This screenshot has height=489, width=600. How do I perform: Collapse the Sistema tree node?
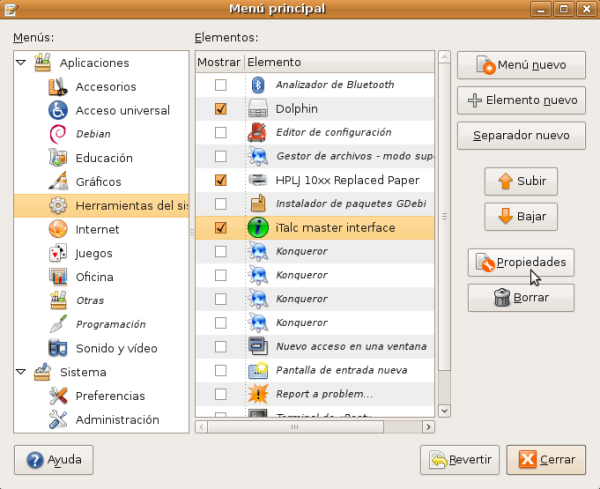[x=20, y=372]
